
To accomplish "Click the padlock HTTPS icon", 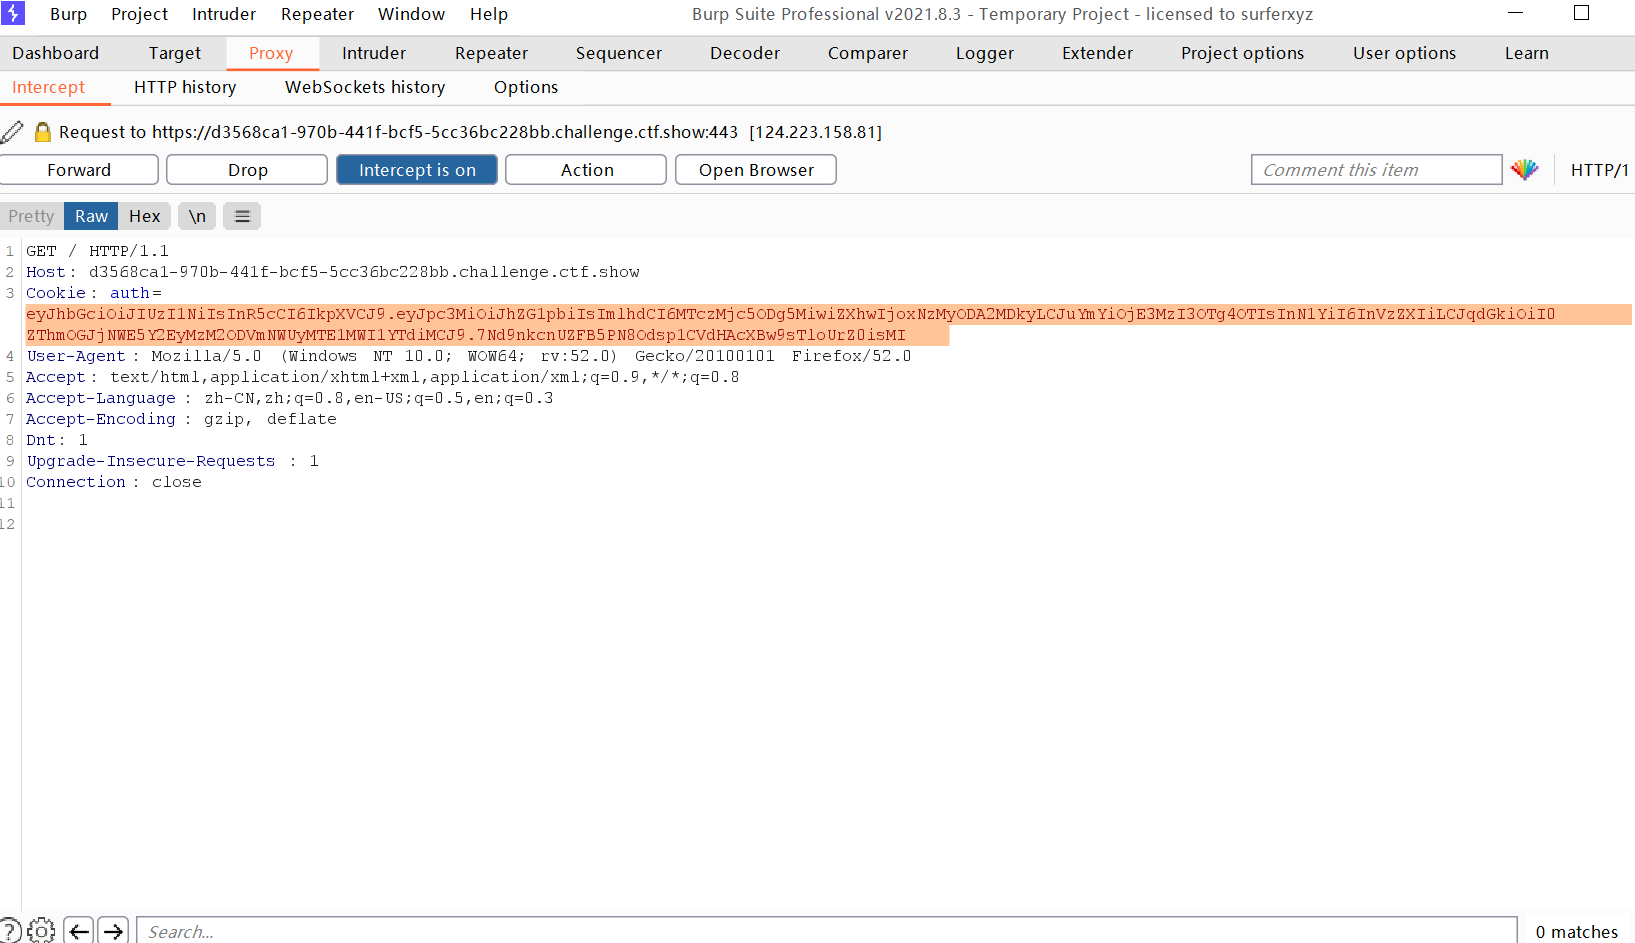I will pyautogui.click(x=43, y=132).
